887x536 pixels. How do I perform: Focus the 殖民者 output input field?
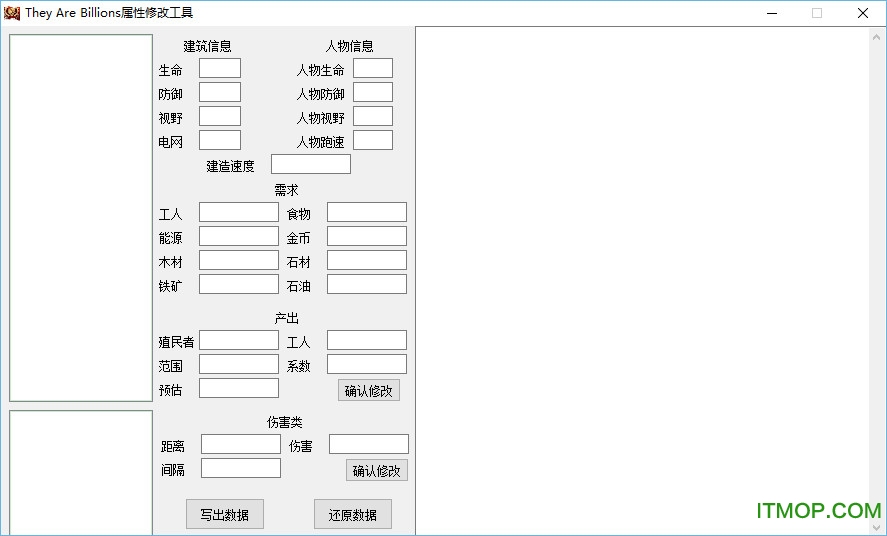click(x=239, y=340)
